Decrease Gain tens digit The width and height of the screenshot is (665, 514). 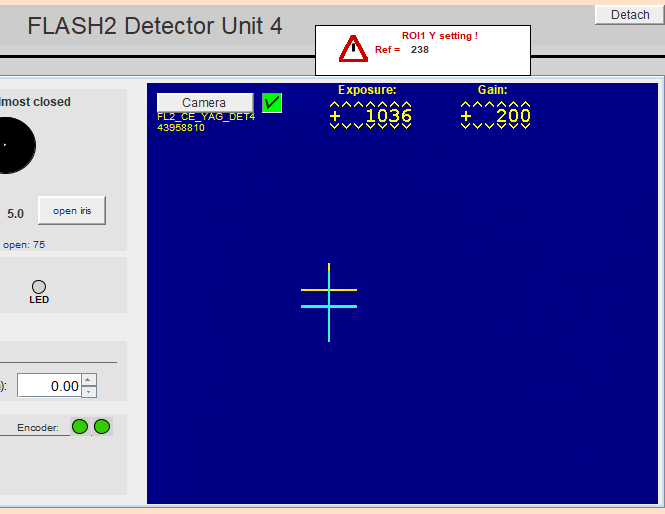tap(514, 126)
